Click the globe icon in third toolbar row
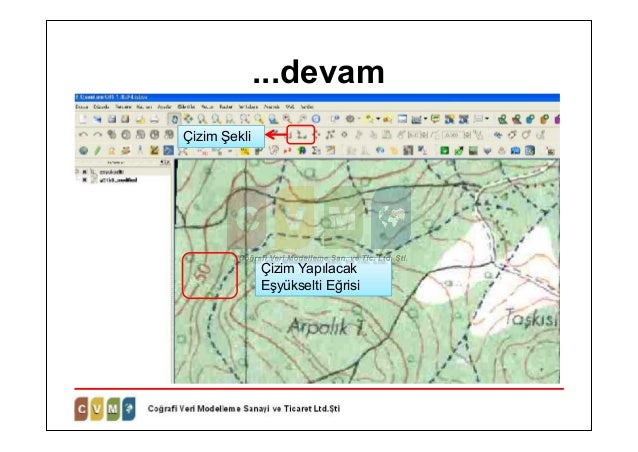 pos(83,151)
